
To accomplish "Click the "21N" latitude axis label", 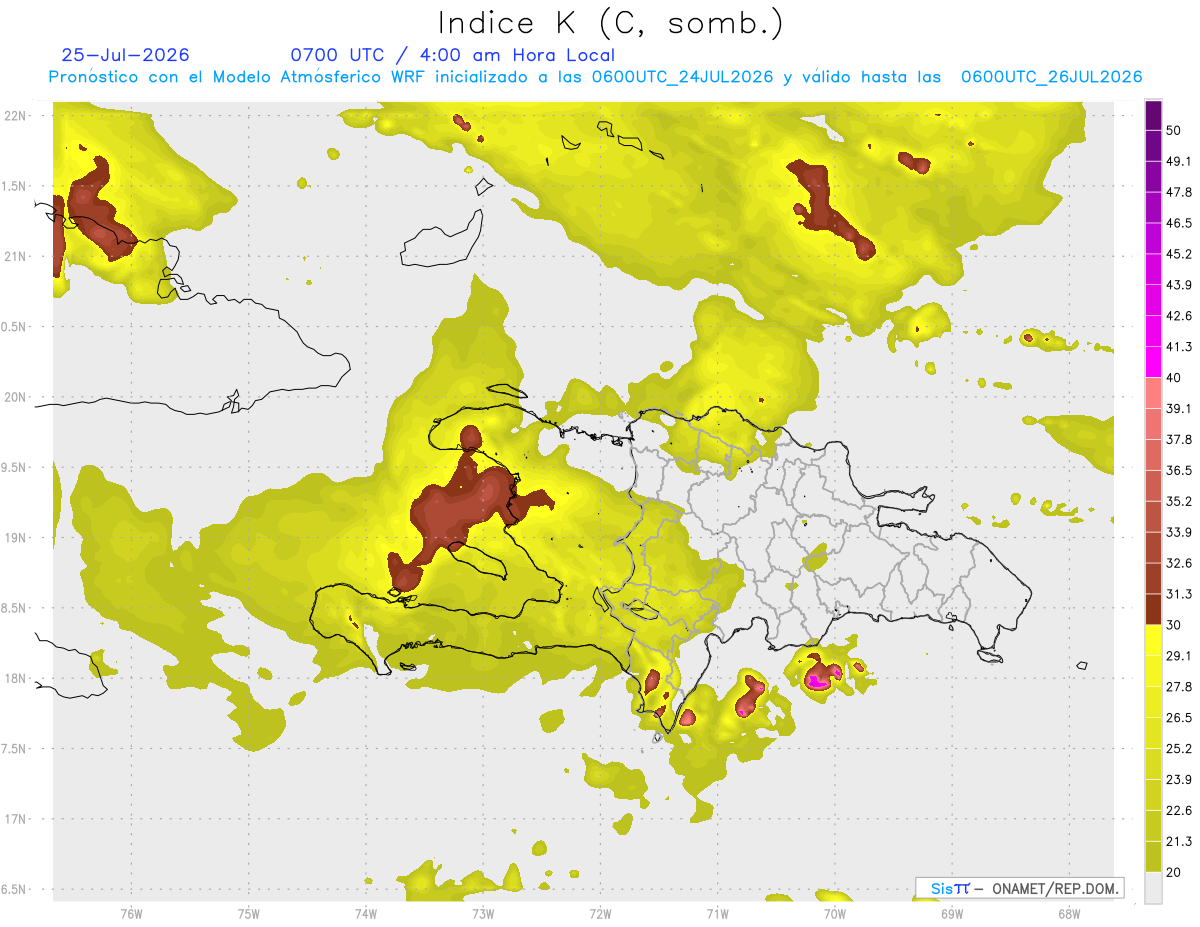I will click(x=16, y=256).
